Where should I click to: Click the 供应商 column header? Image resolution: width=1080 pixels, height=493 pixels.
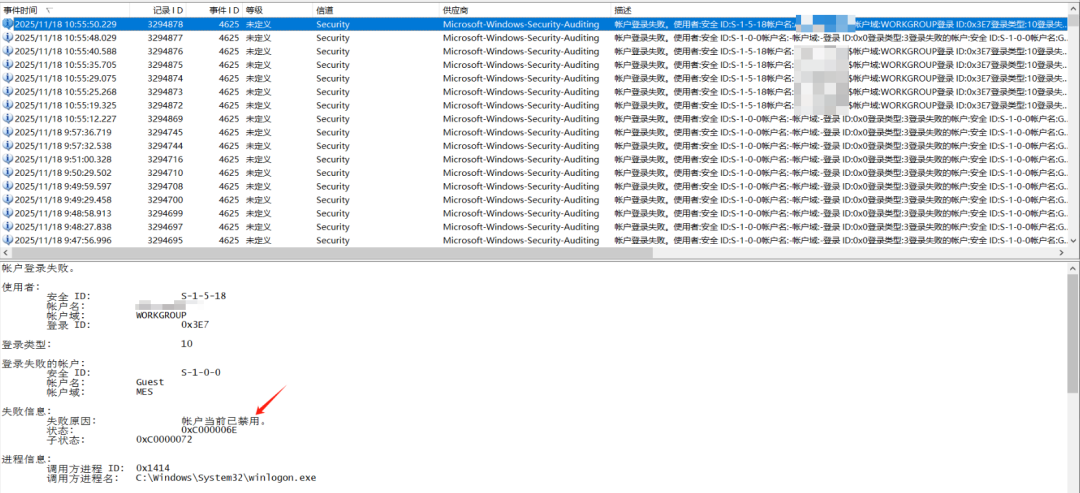tap(457, 11)
